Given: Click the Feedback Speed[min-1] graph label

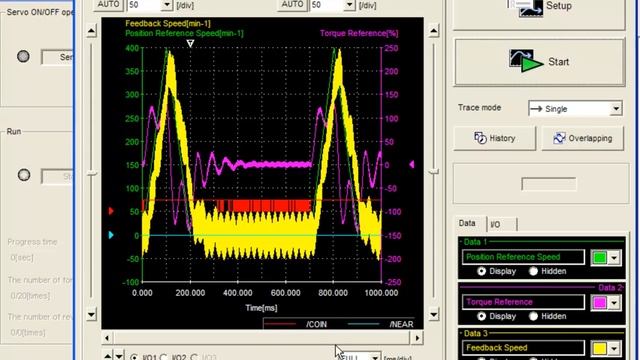Looking at the screenshot, I should (x=168, y=24).
